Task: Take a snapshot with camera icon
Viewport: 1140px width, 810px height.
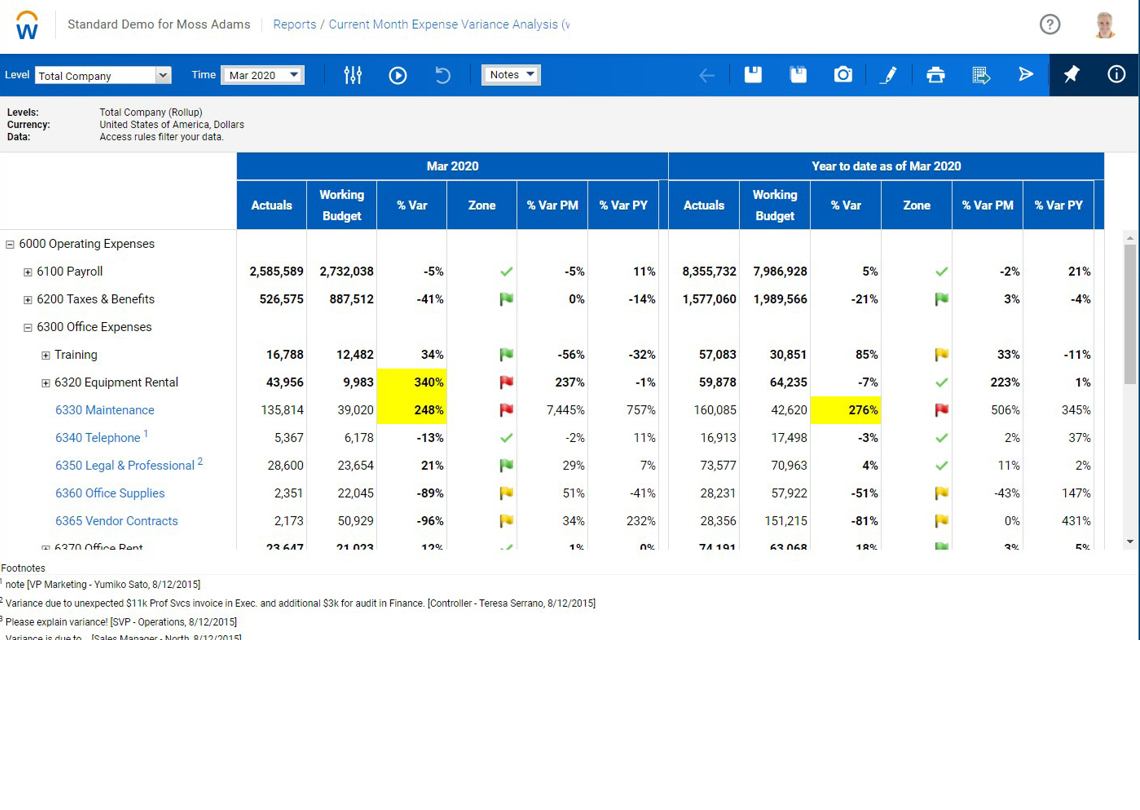Action: point(843,75)
